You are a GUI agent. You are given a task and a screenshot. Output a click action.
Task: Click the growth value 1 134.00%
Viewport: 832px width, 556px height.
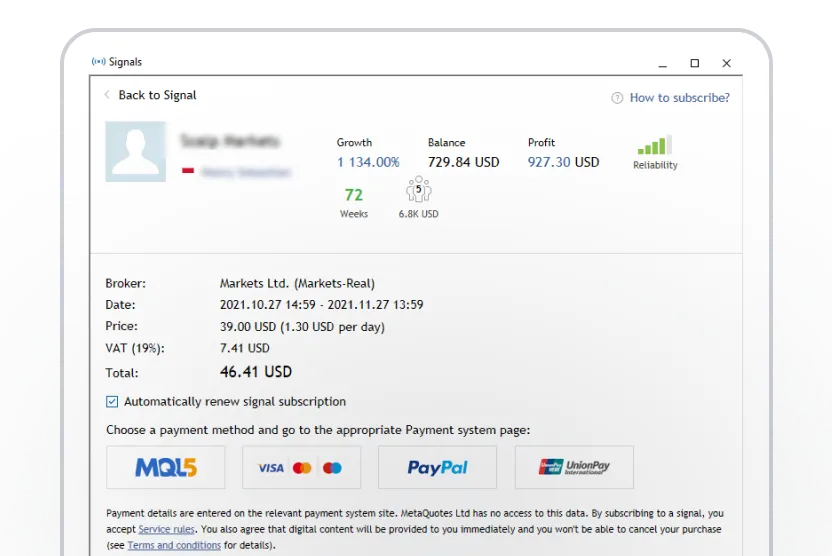click(x=368, y=162)
